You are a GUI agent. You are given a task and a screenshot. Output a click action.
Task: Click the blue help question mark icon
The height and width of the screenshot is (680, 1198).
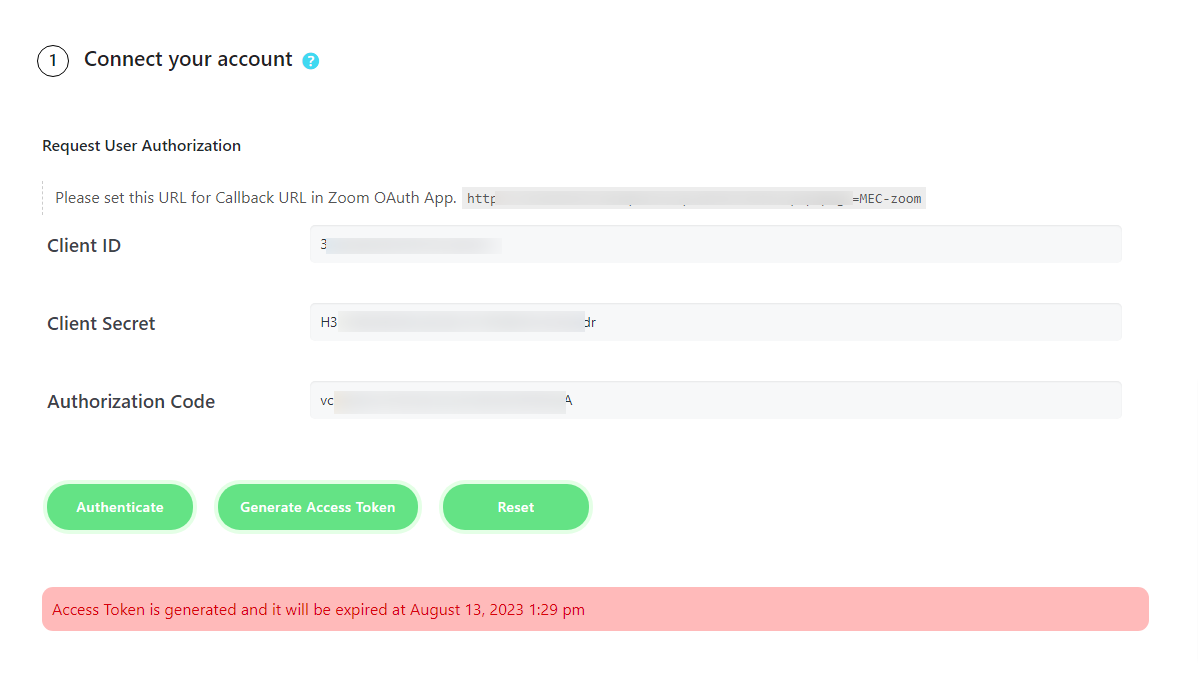click(x=311, y=61)
